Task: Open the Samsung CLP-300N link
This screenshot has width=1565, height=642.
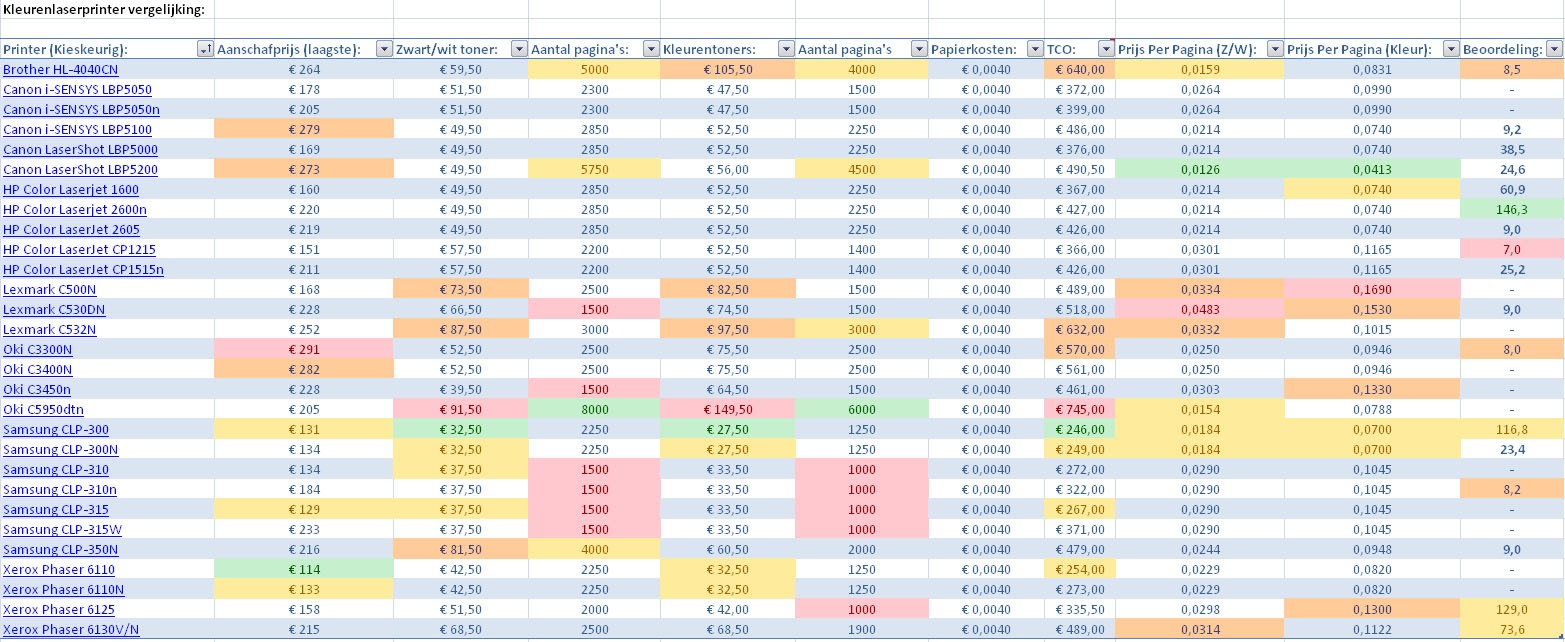Action: pos(61,450)
